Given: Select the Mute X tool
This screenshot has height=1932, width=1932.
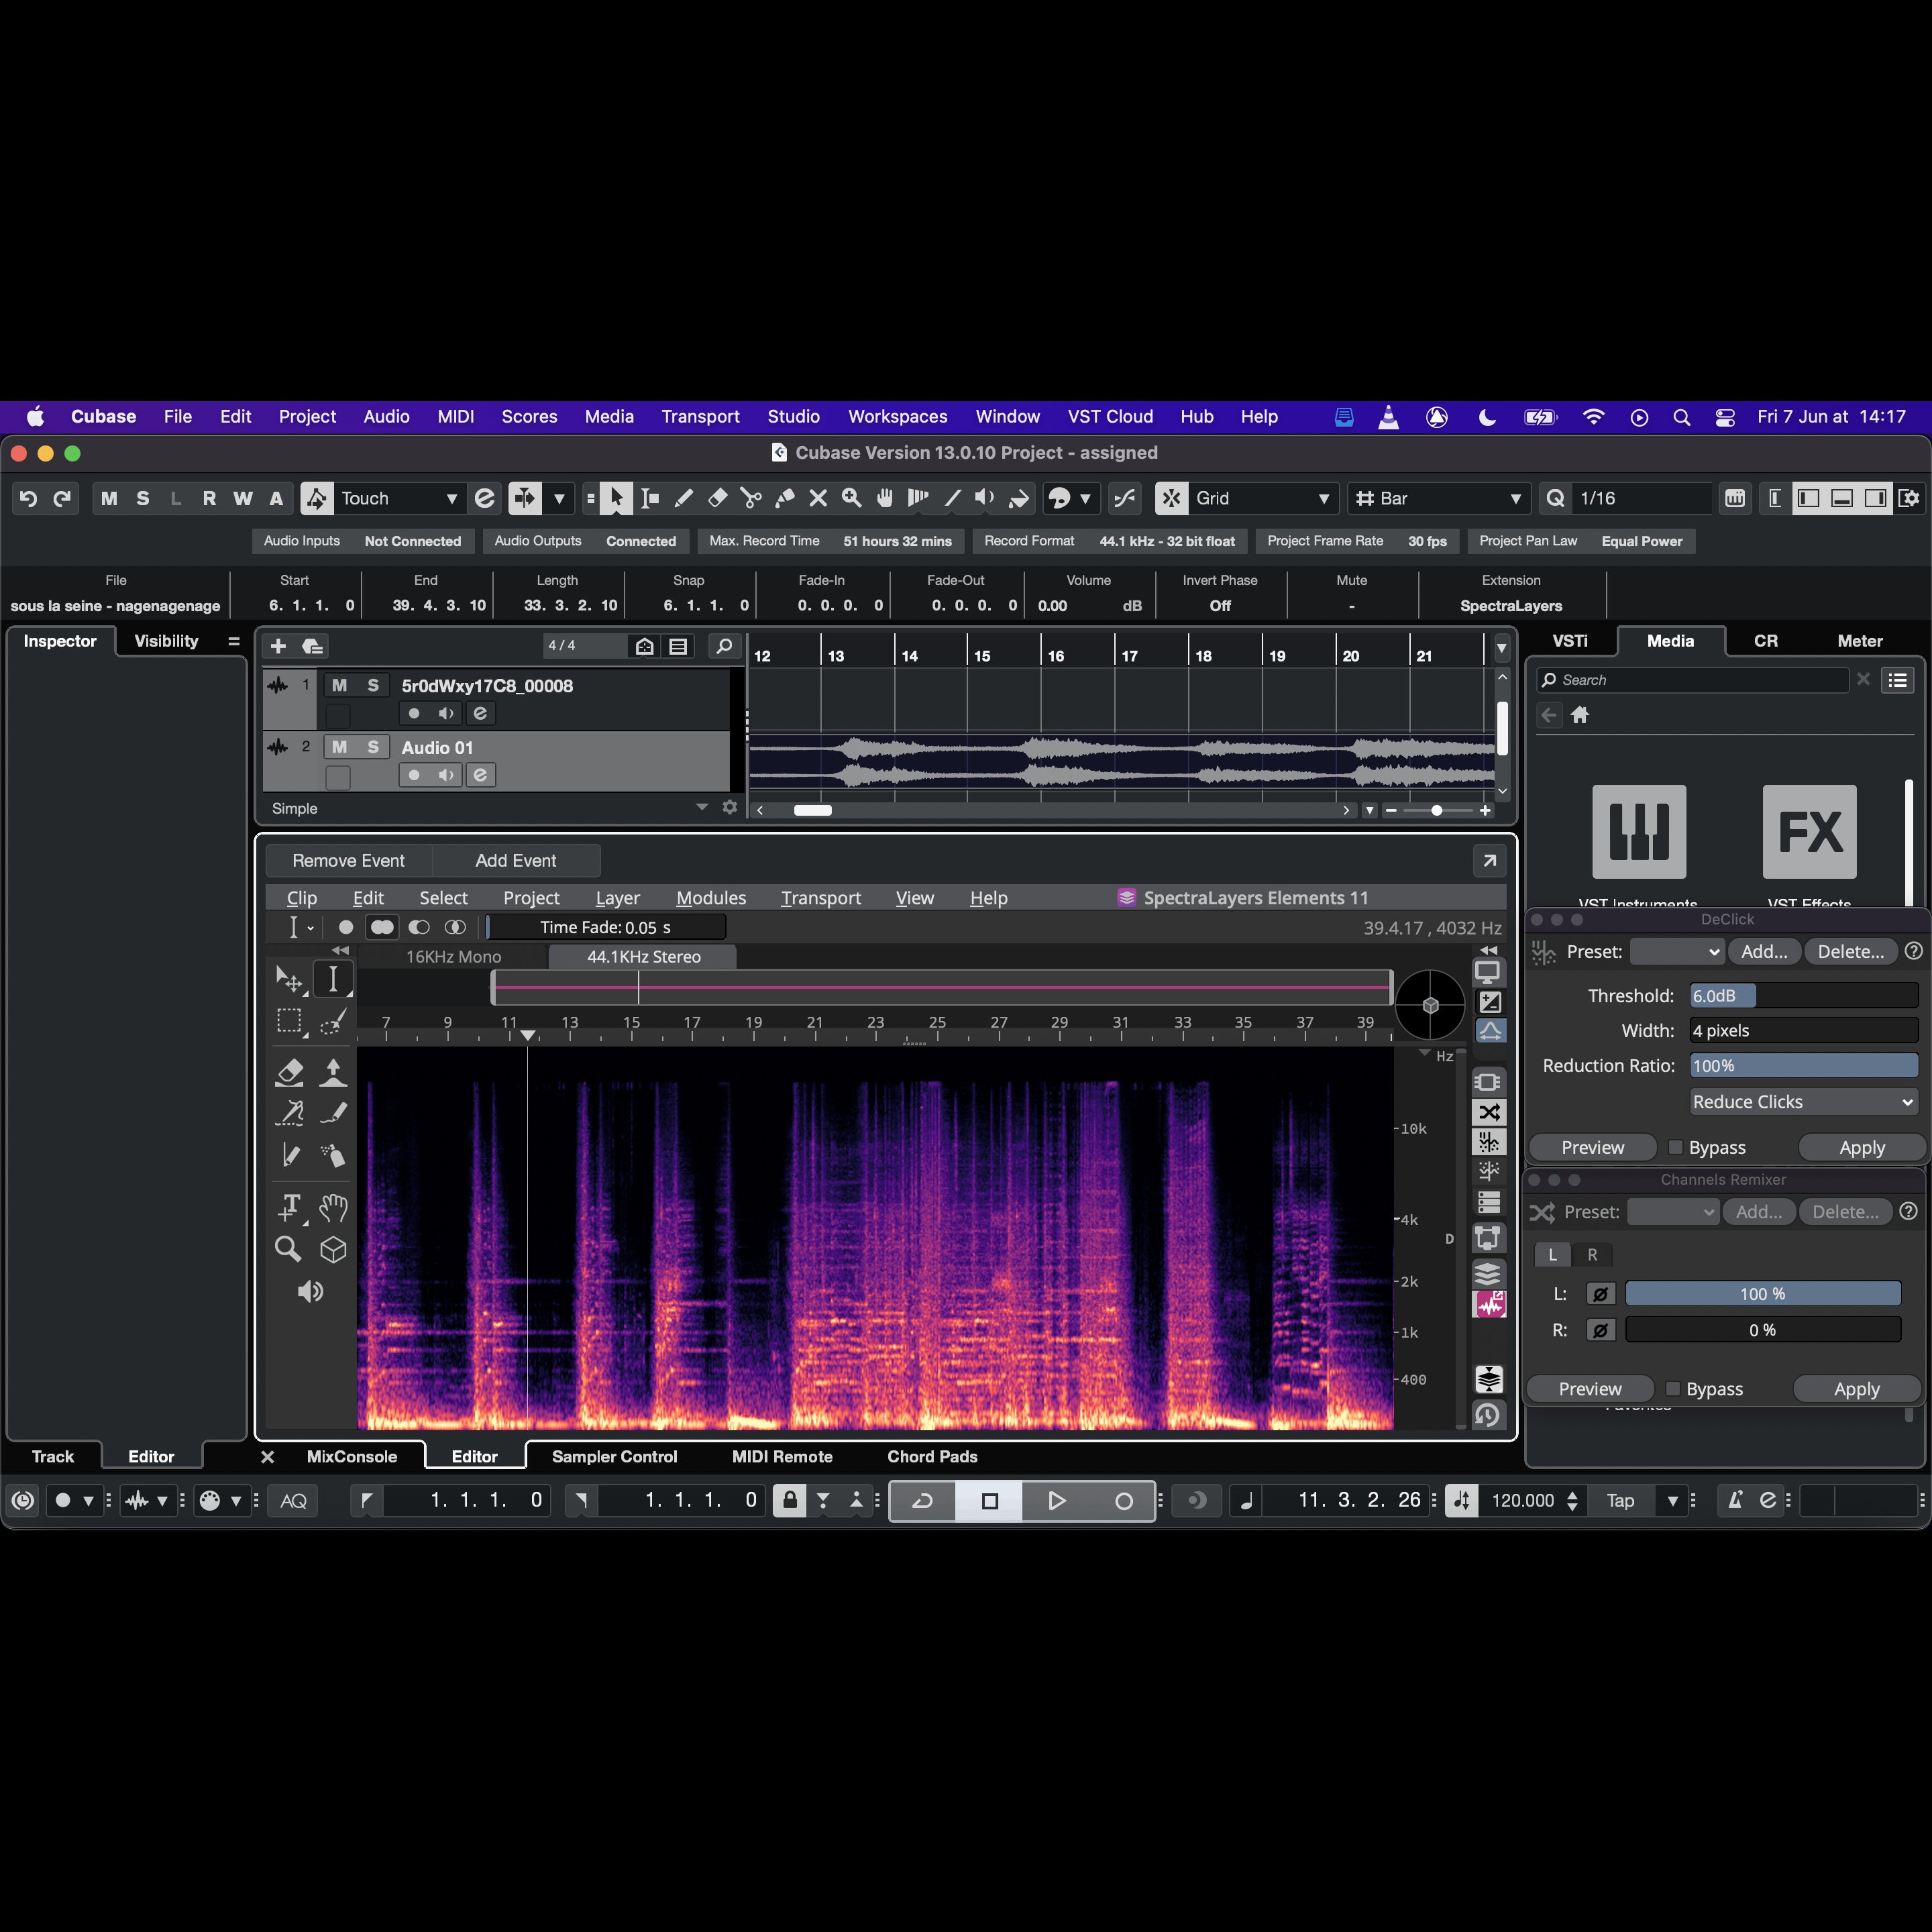Looking at the screenshot, I should pyautogui.click(x=818, y=498).
